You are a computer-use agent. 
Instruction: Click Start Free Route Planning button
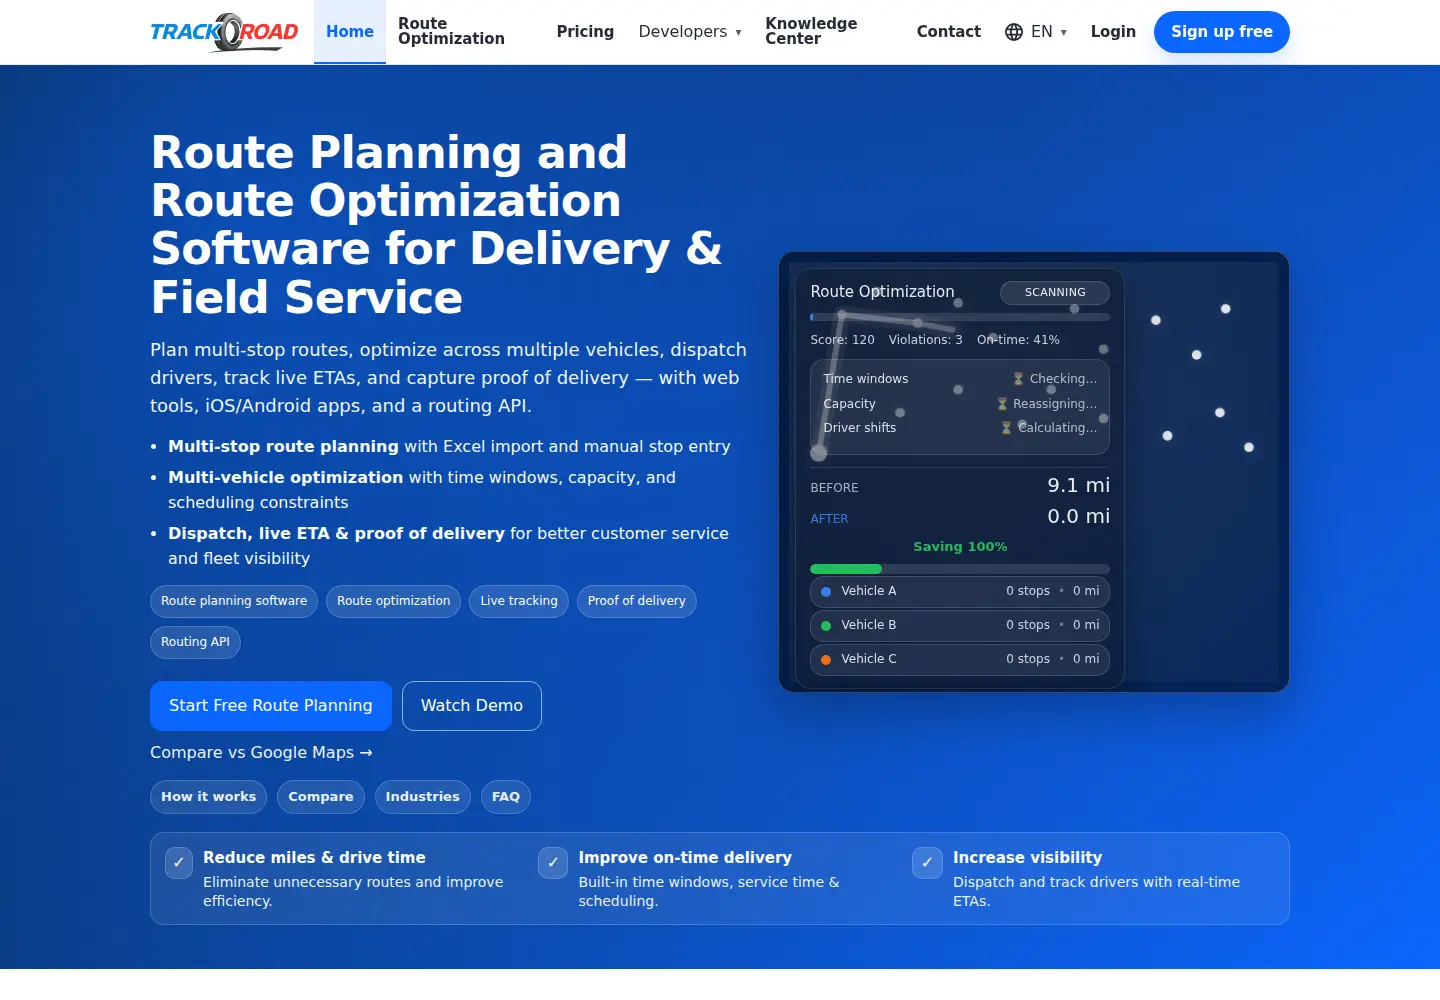(x=271, y=706)
